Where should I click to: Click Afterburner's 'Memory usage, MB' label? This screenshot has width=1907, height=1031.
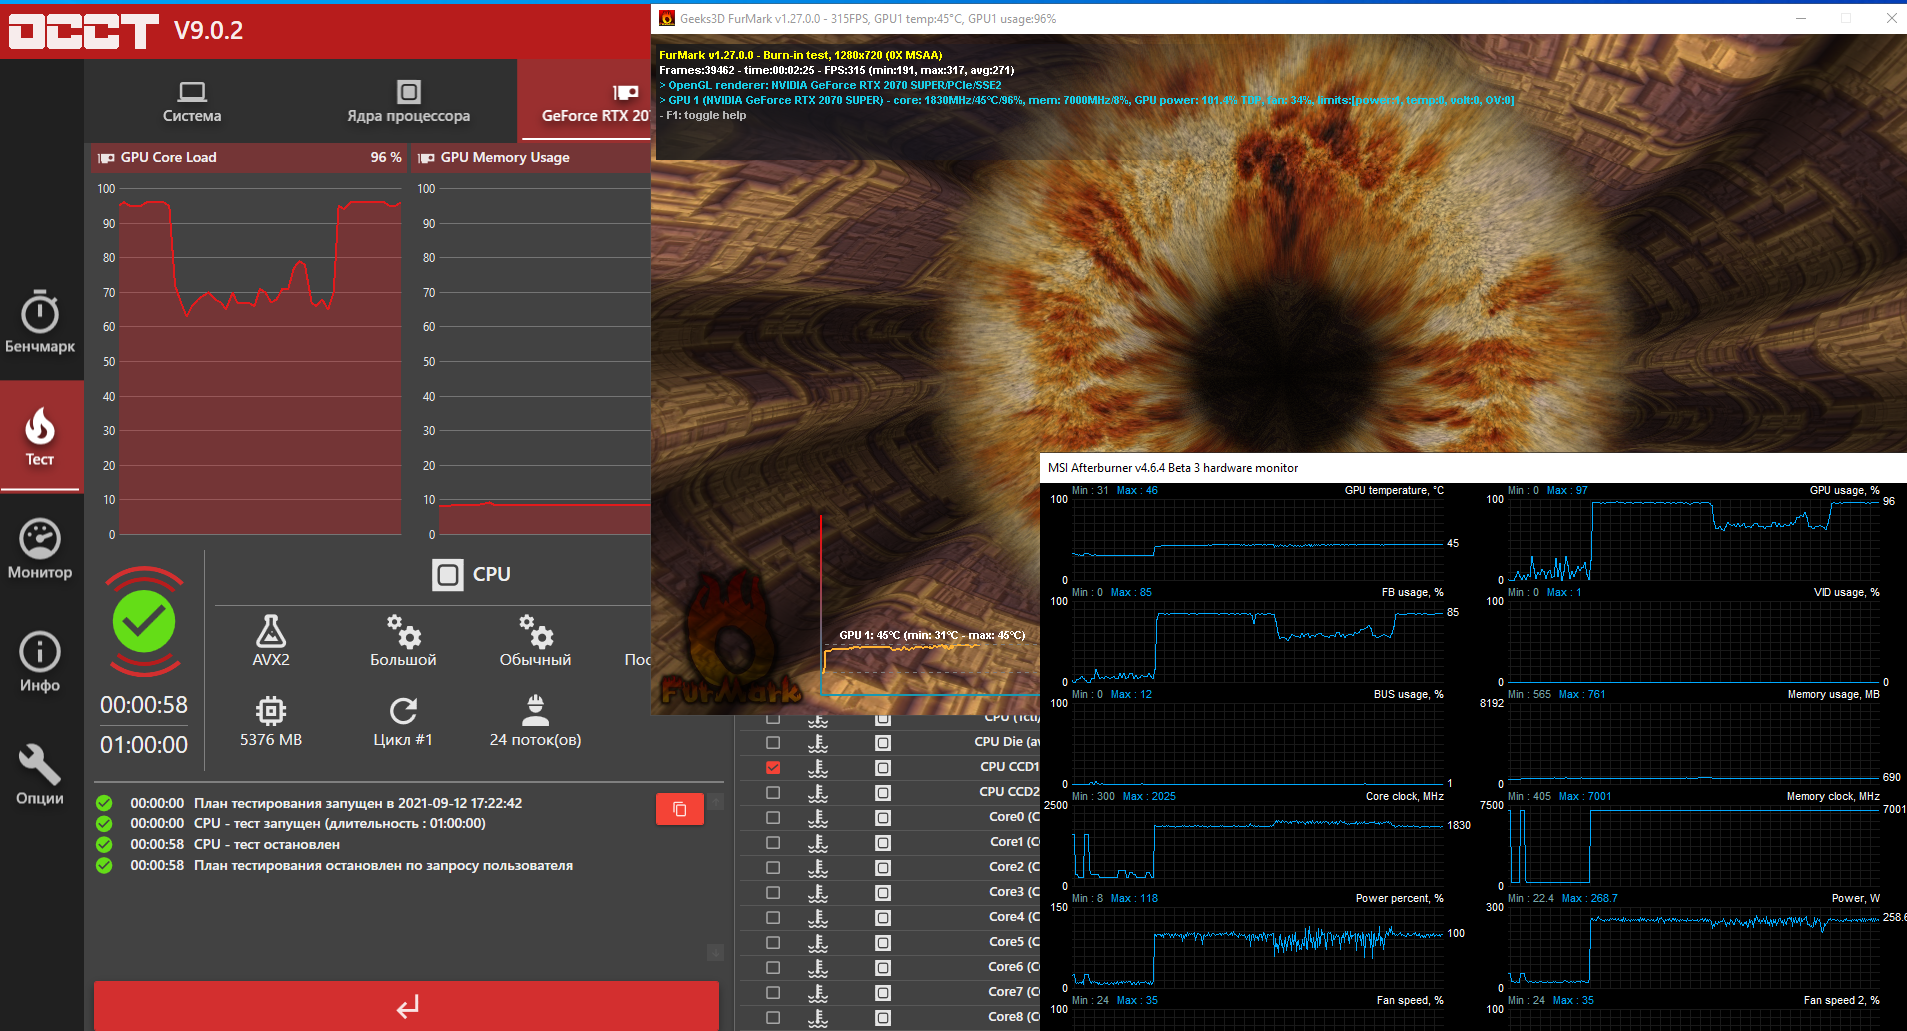[1834, 694]
